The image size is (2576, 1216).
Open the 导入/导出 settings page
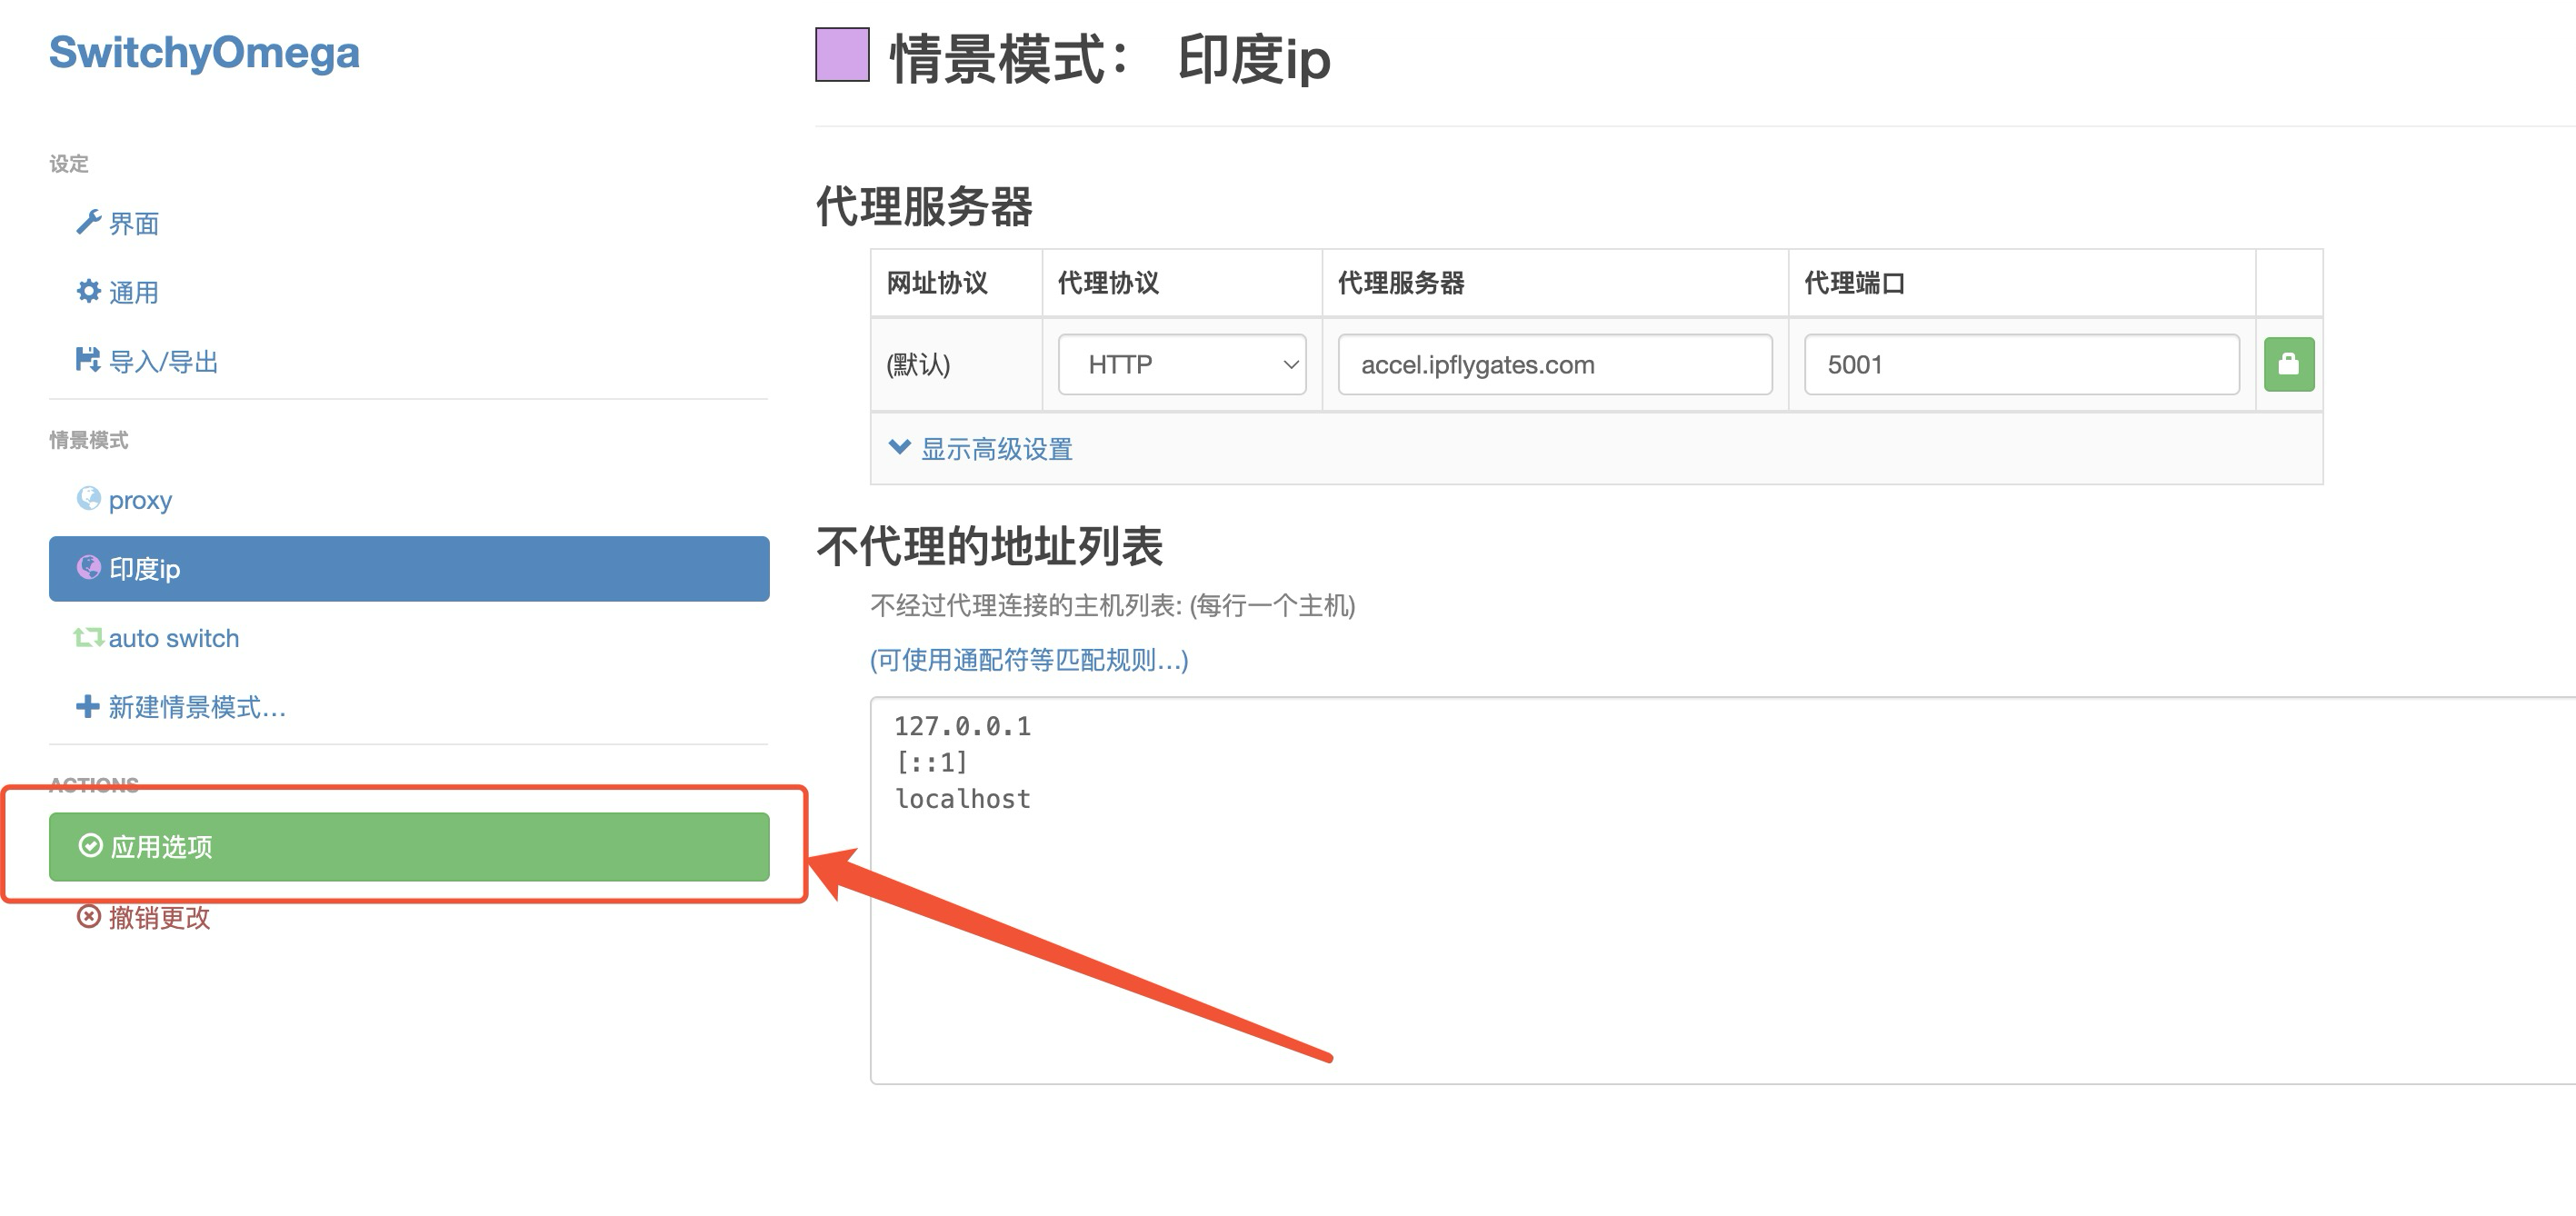pos(163,361)
